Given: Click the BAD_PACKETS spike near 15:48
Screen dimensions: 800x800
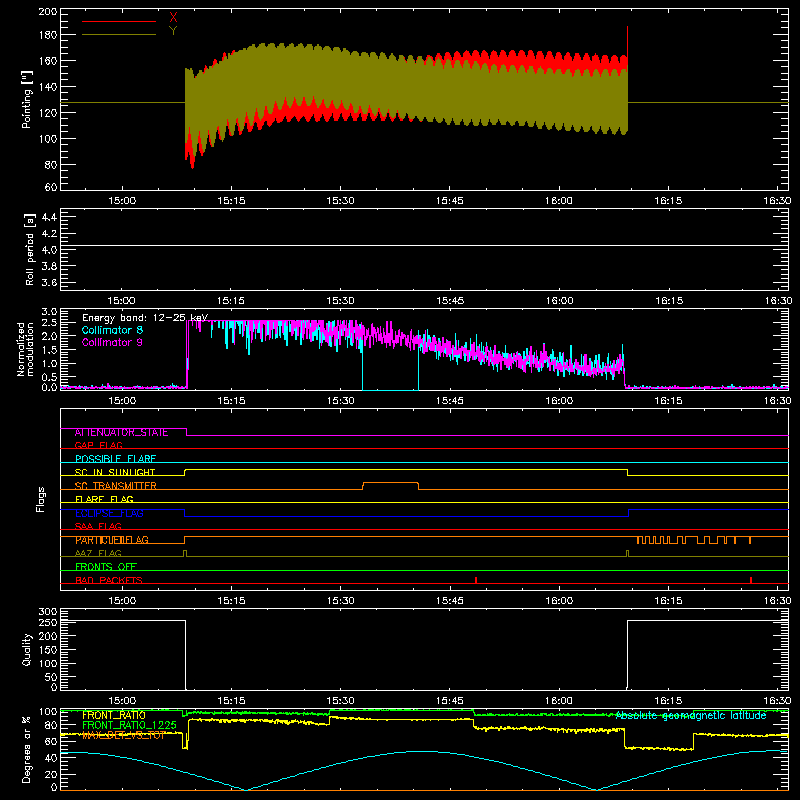Looking at the screenshot, I should coord(476,580).
